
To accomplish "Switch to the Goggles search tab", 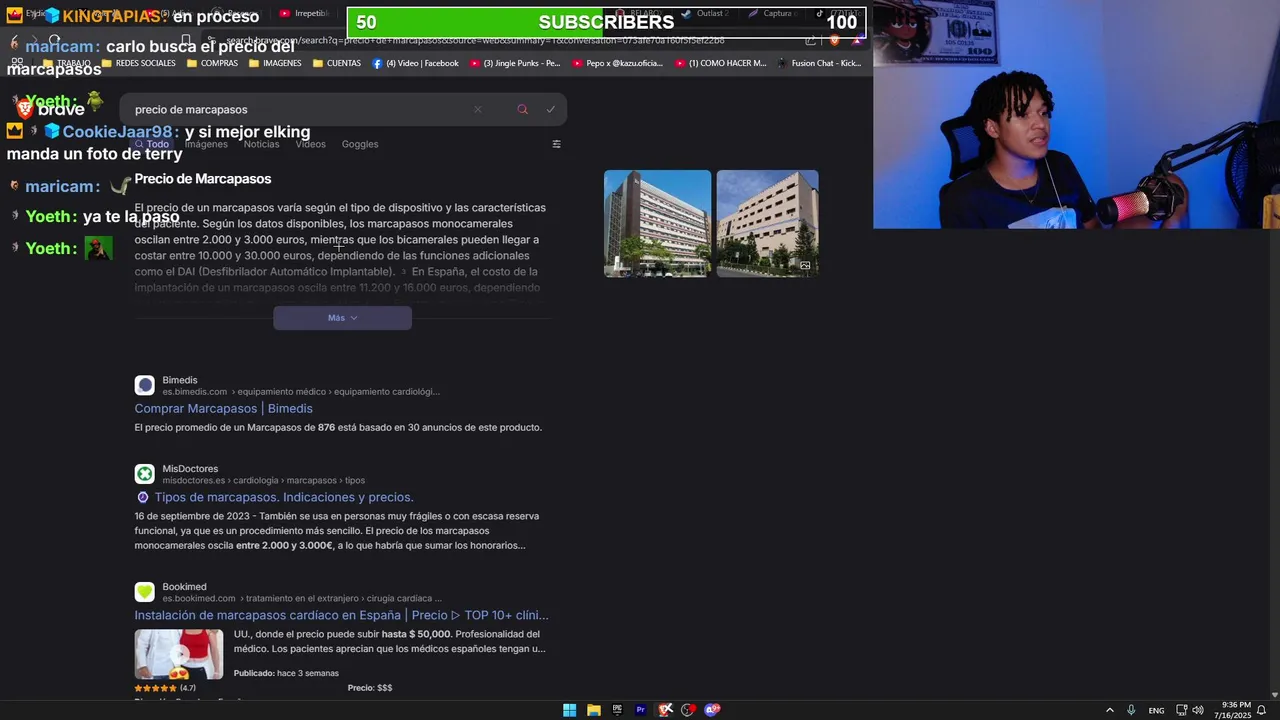I will (360, 144).
